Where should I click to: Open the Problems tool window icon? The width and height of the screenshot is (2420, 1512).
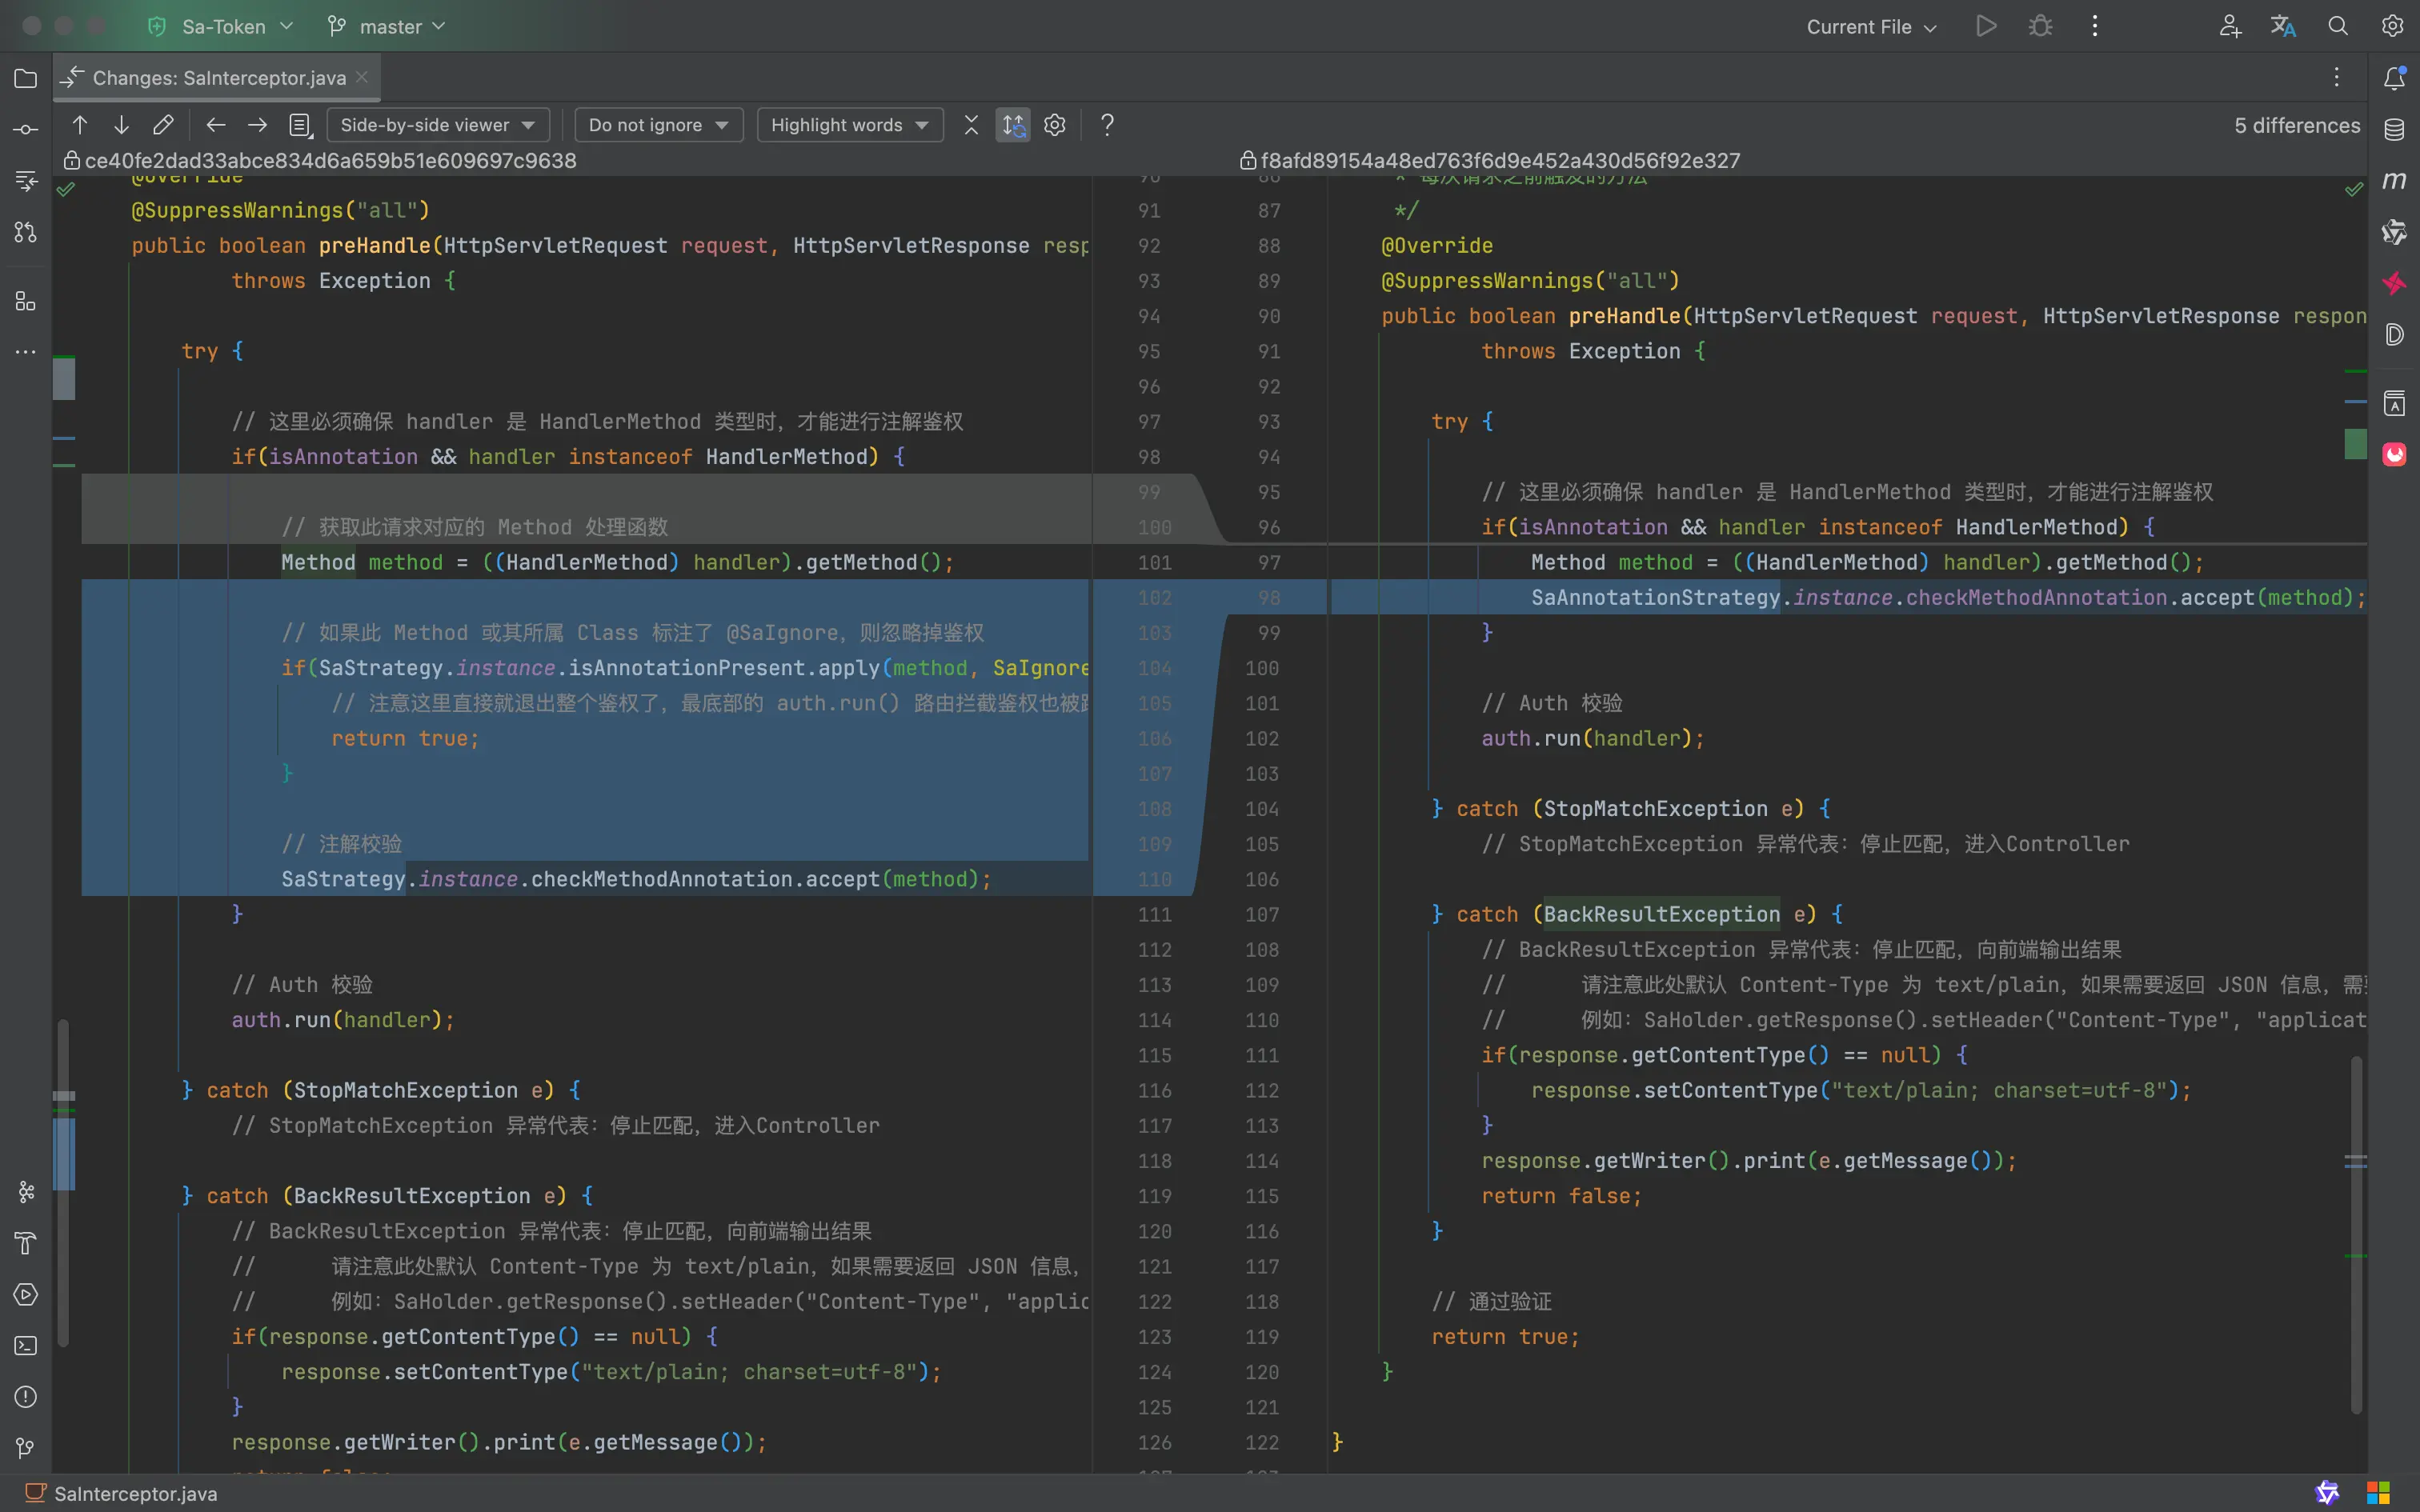[x=26, y=1396]
